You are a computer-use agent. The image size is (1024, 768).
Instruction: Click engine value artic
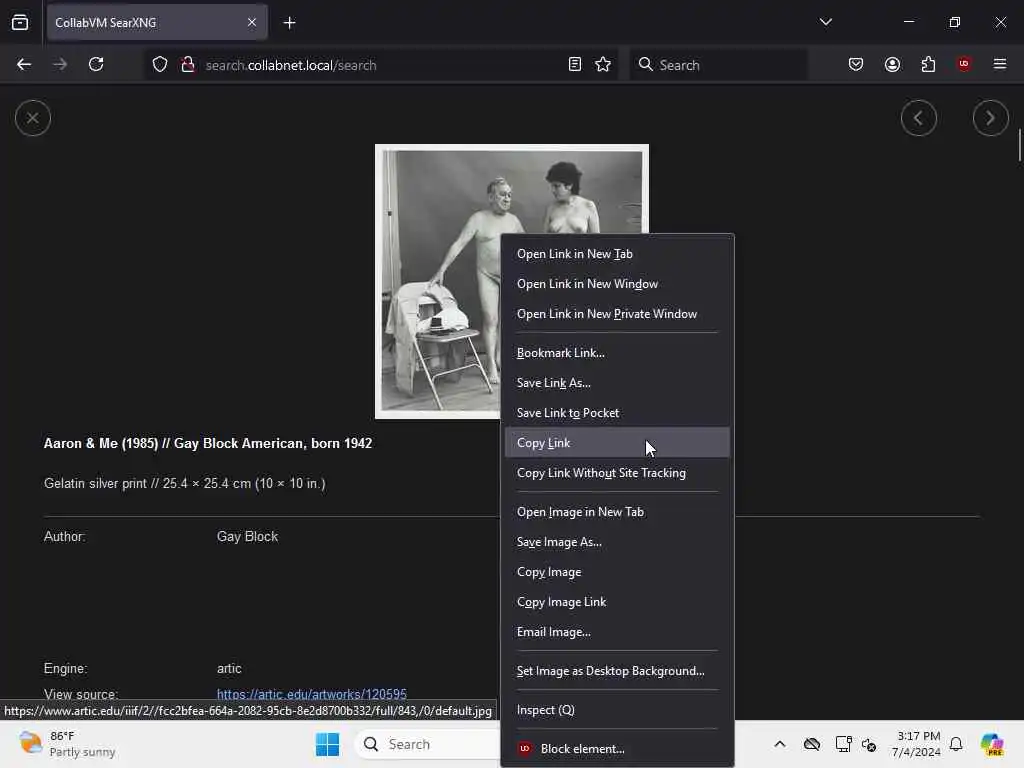(229, 669)
